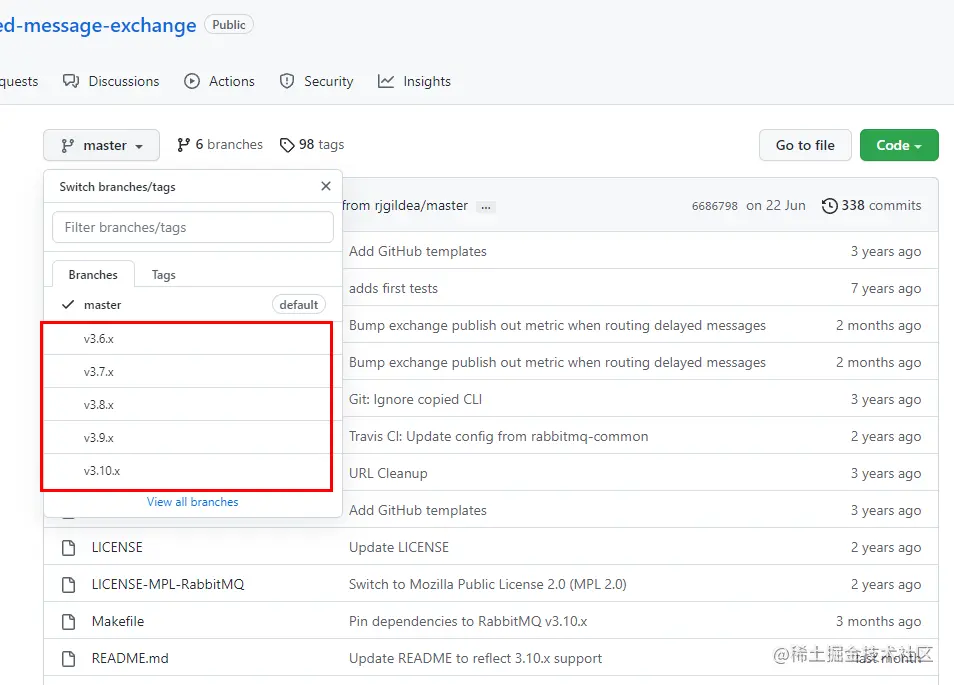
Task: Click the file icon beside LICENSE
Action: (x=69, y=548)
